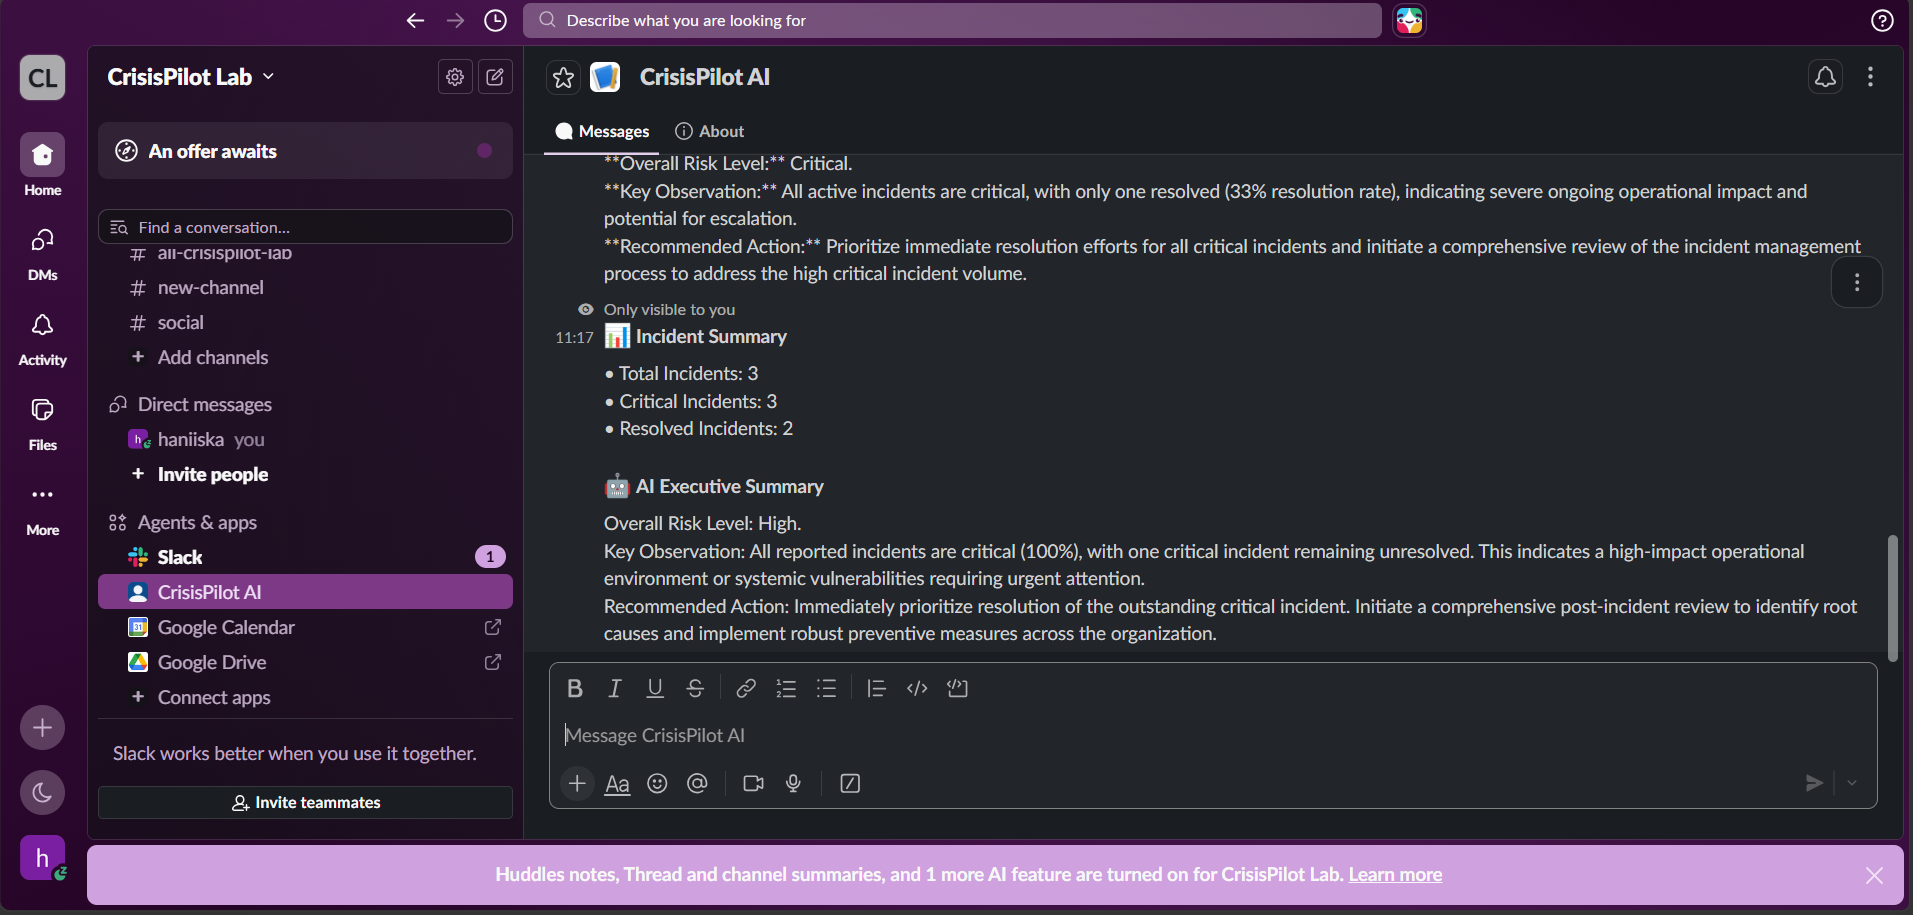The height and width of the screenshot is (915, 1913).
Task: Go to Home in the sidebar
Action: 42,166
